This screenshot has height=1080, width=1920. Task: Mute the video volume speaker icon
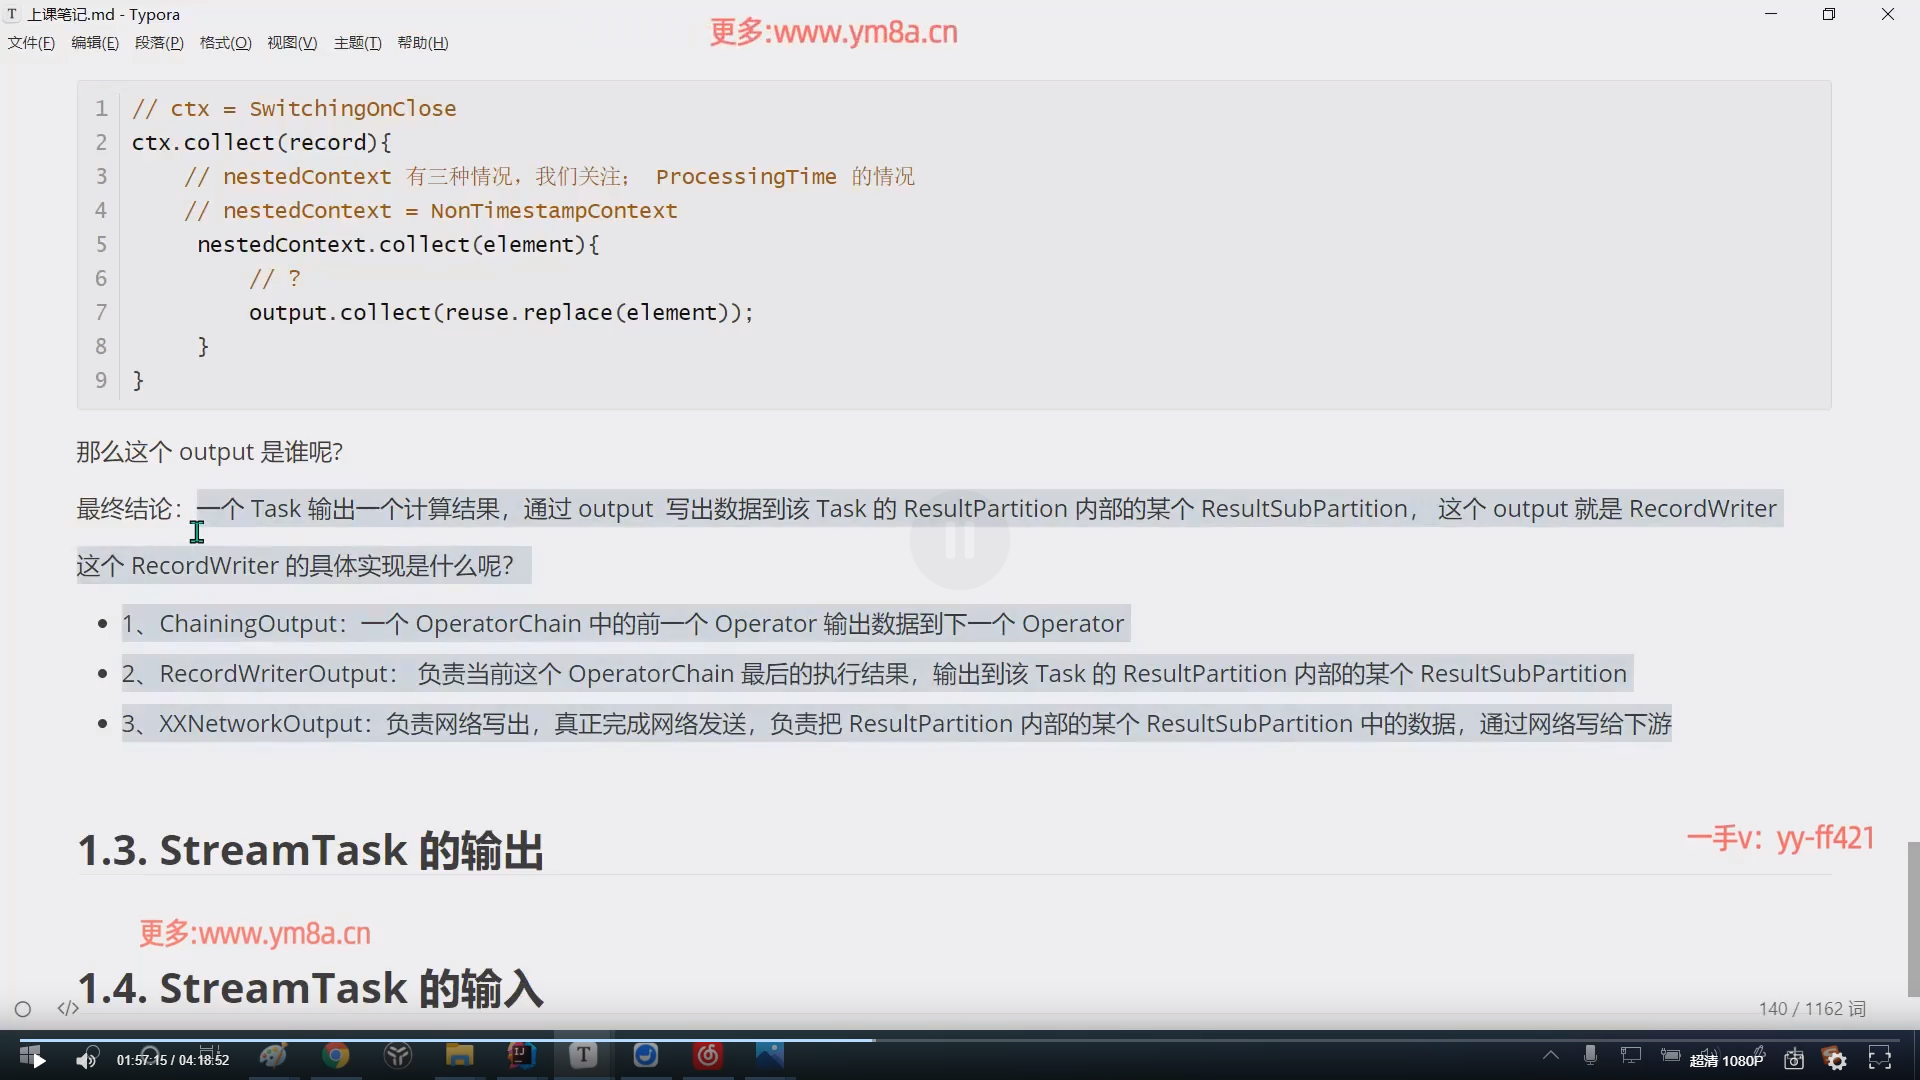click(87, 1059)
